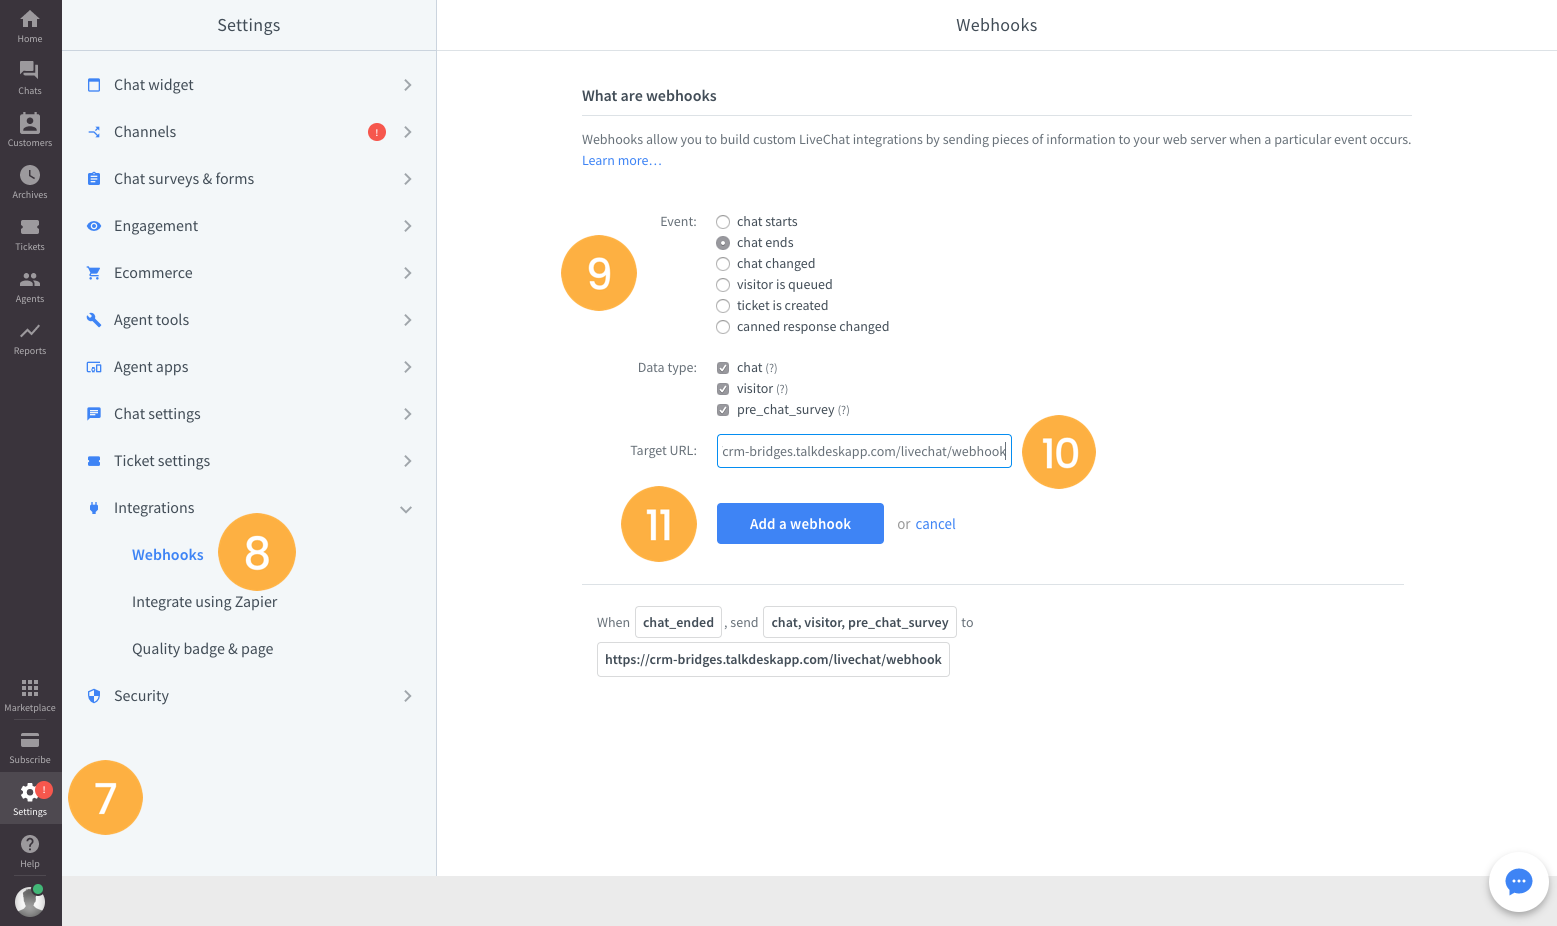Click the user avatar at sidebar bottom
The width and height of the screenshot is (1557, 926).
(30, 901)
